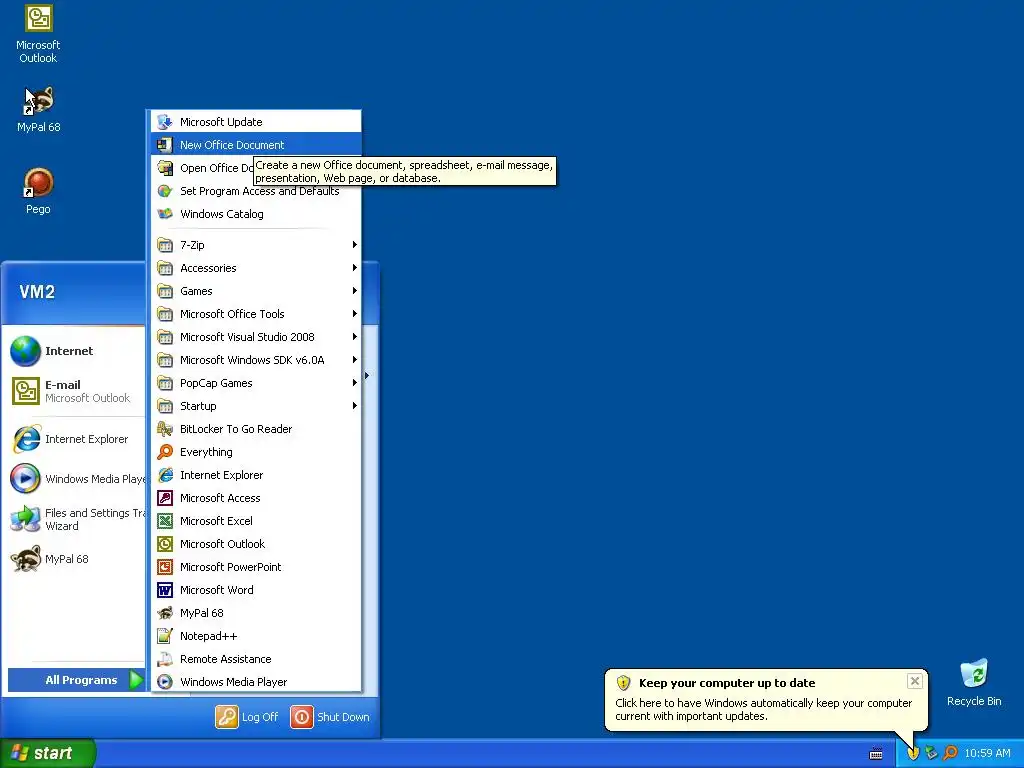1024x768 pixels.
Task: Expand the 7-Zip submenu
Action: coord(256,245)
